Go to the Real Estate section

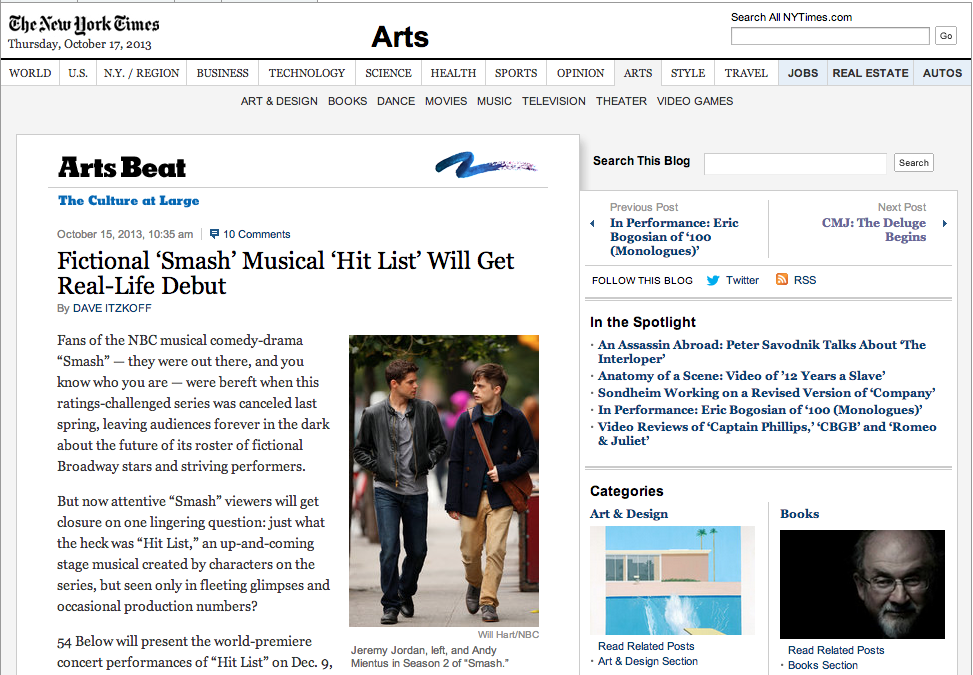pos(870,73)
